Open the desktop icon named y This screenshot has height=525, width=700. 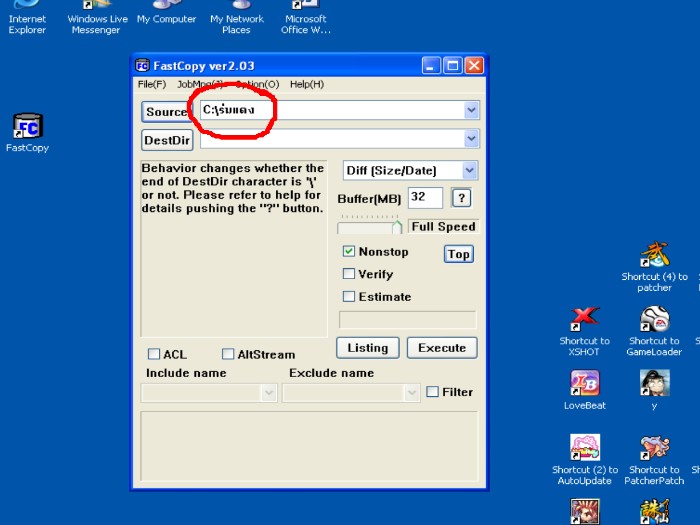(x=654, y=390)
